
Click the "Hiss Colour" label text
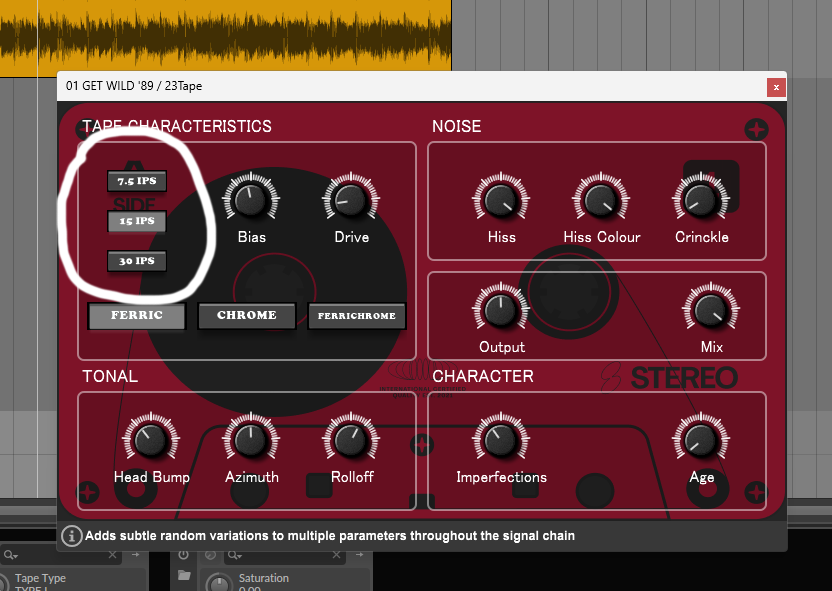coord(602,237)
